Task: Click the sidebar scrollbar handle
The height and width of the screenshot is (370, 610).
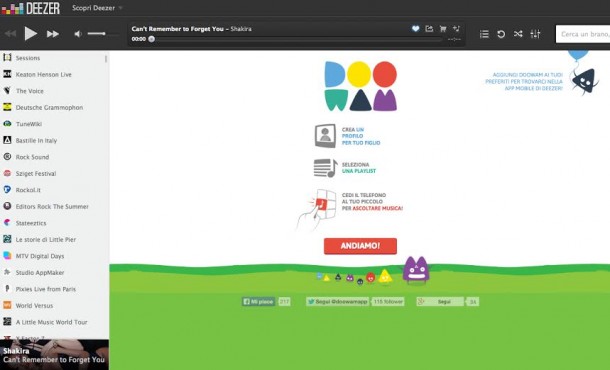Action: click(106, 58)
